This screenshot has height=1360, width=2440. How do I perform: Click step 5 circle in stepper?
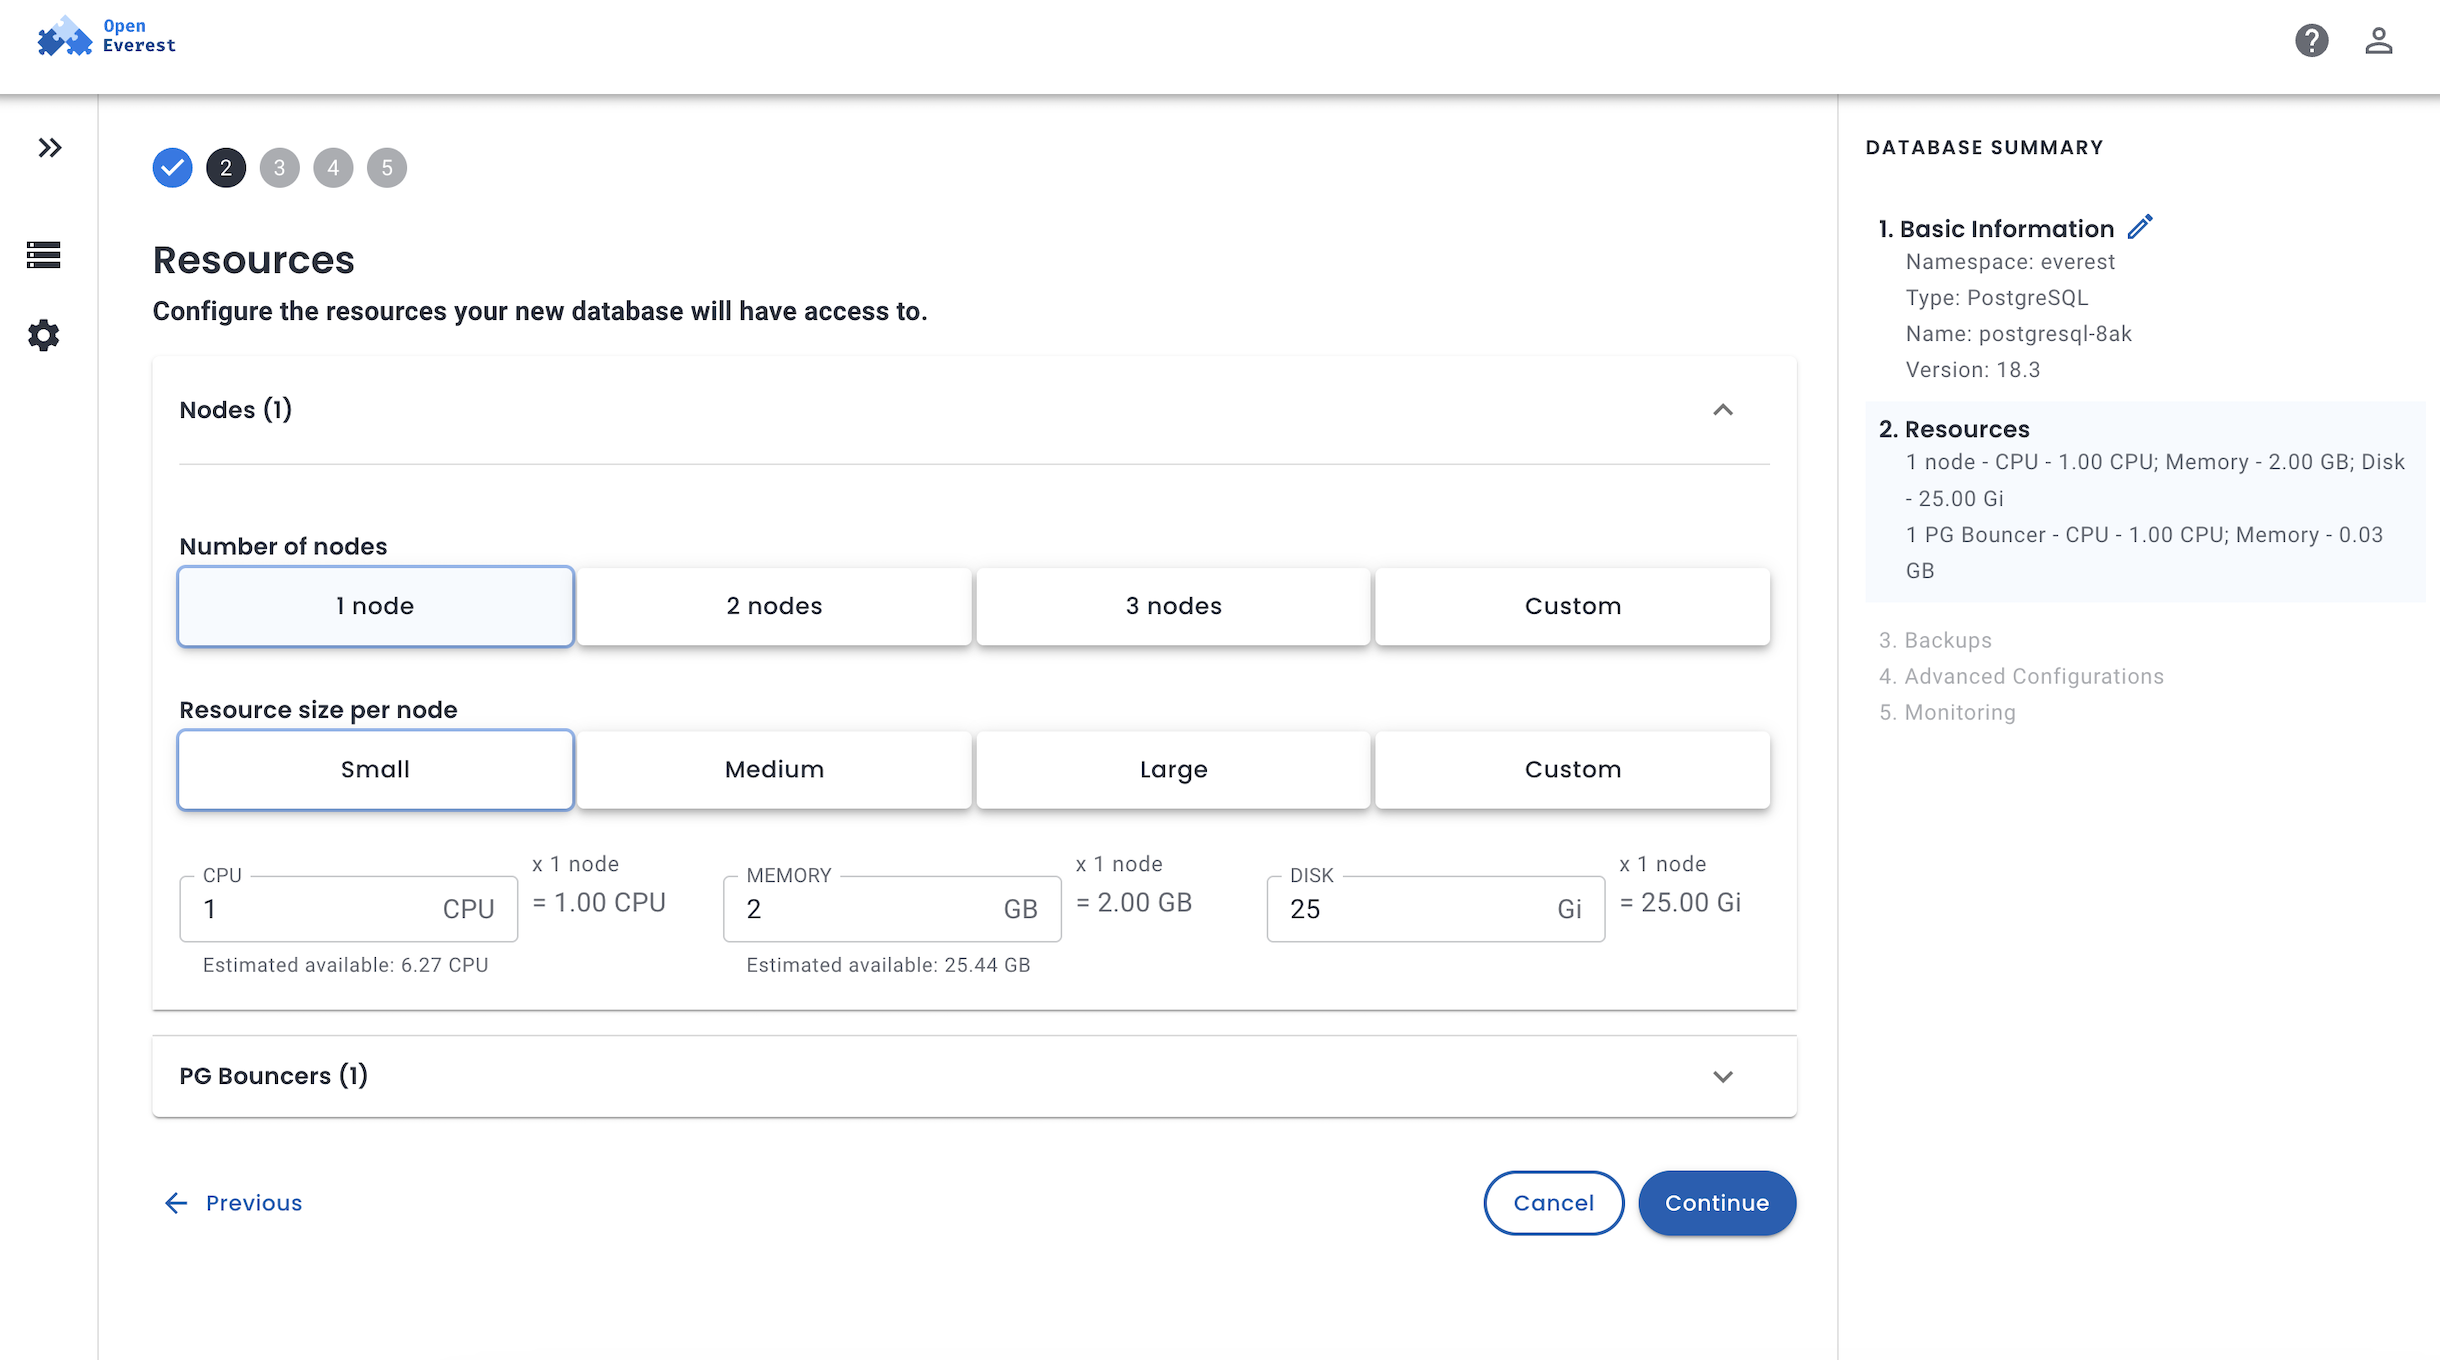[387, 167]
